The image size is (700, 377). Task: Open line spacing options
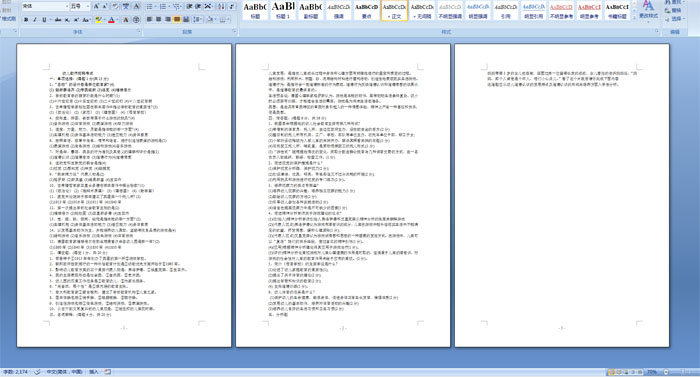[x=198, y=20]
